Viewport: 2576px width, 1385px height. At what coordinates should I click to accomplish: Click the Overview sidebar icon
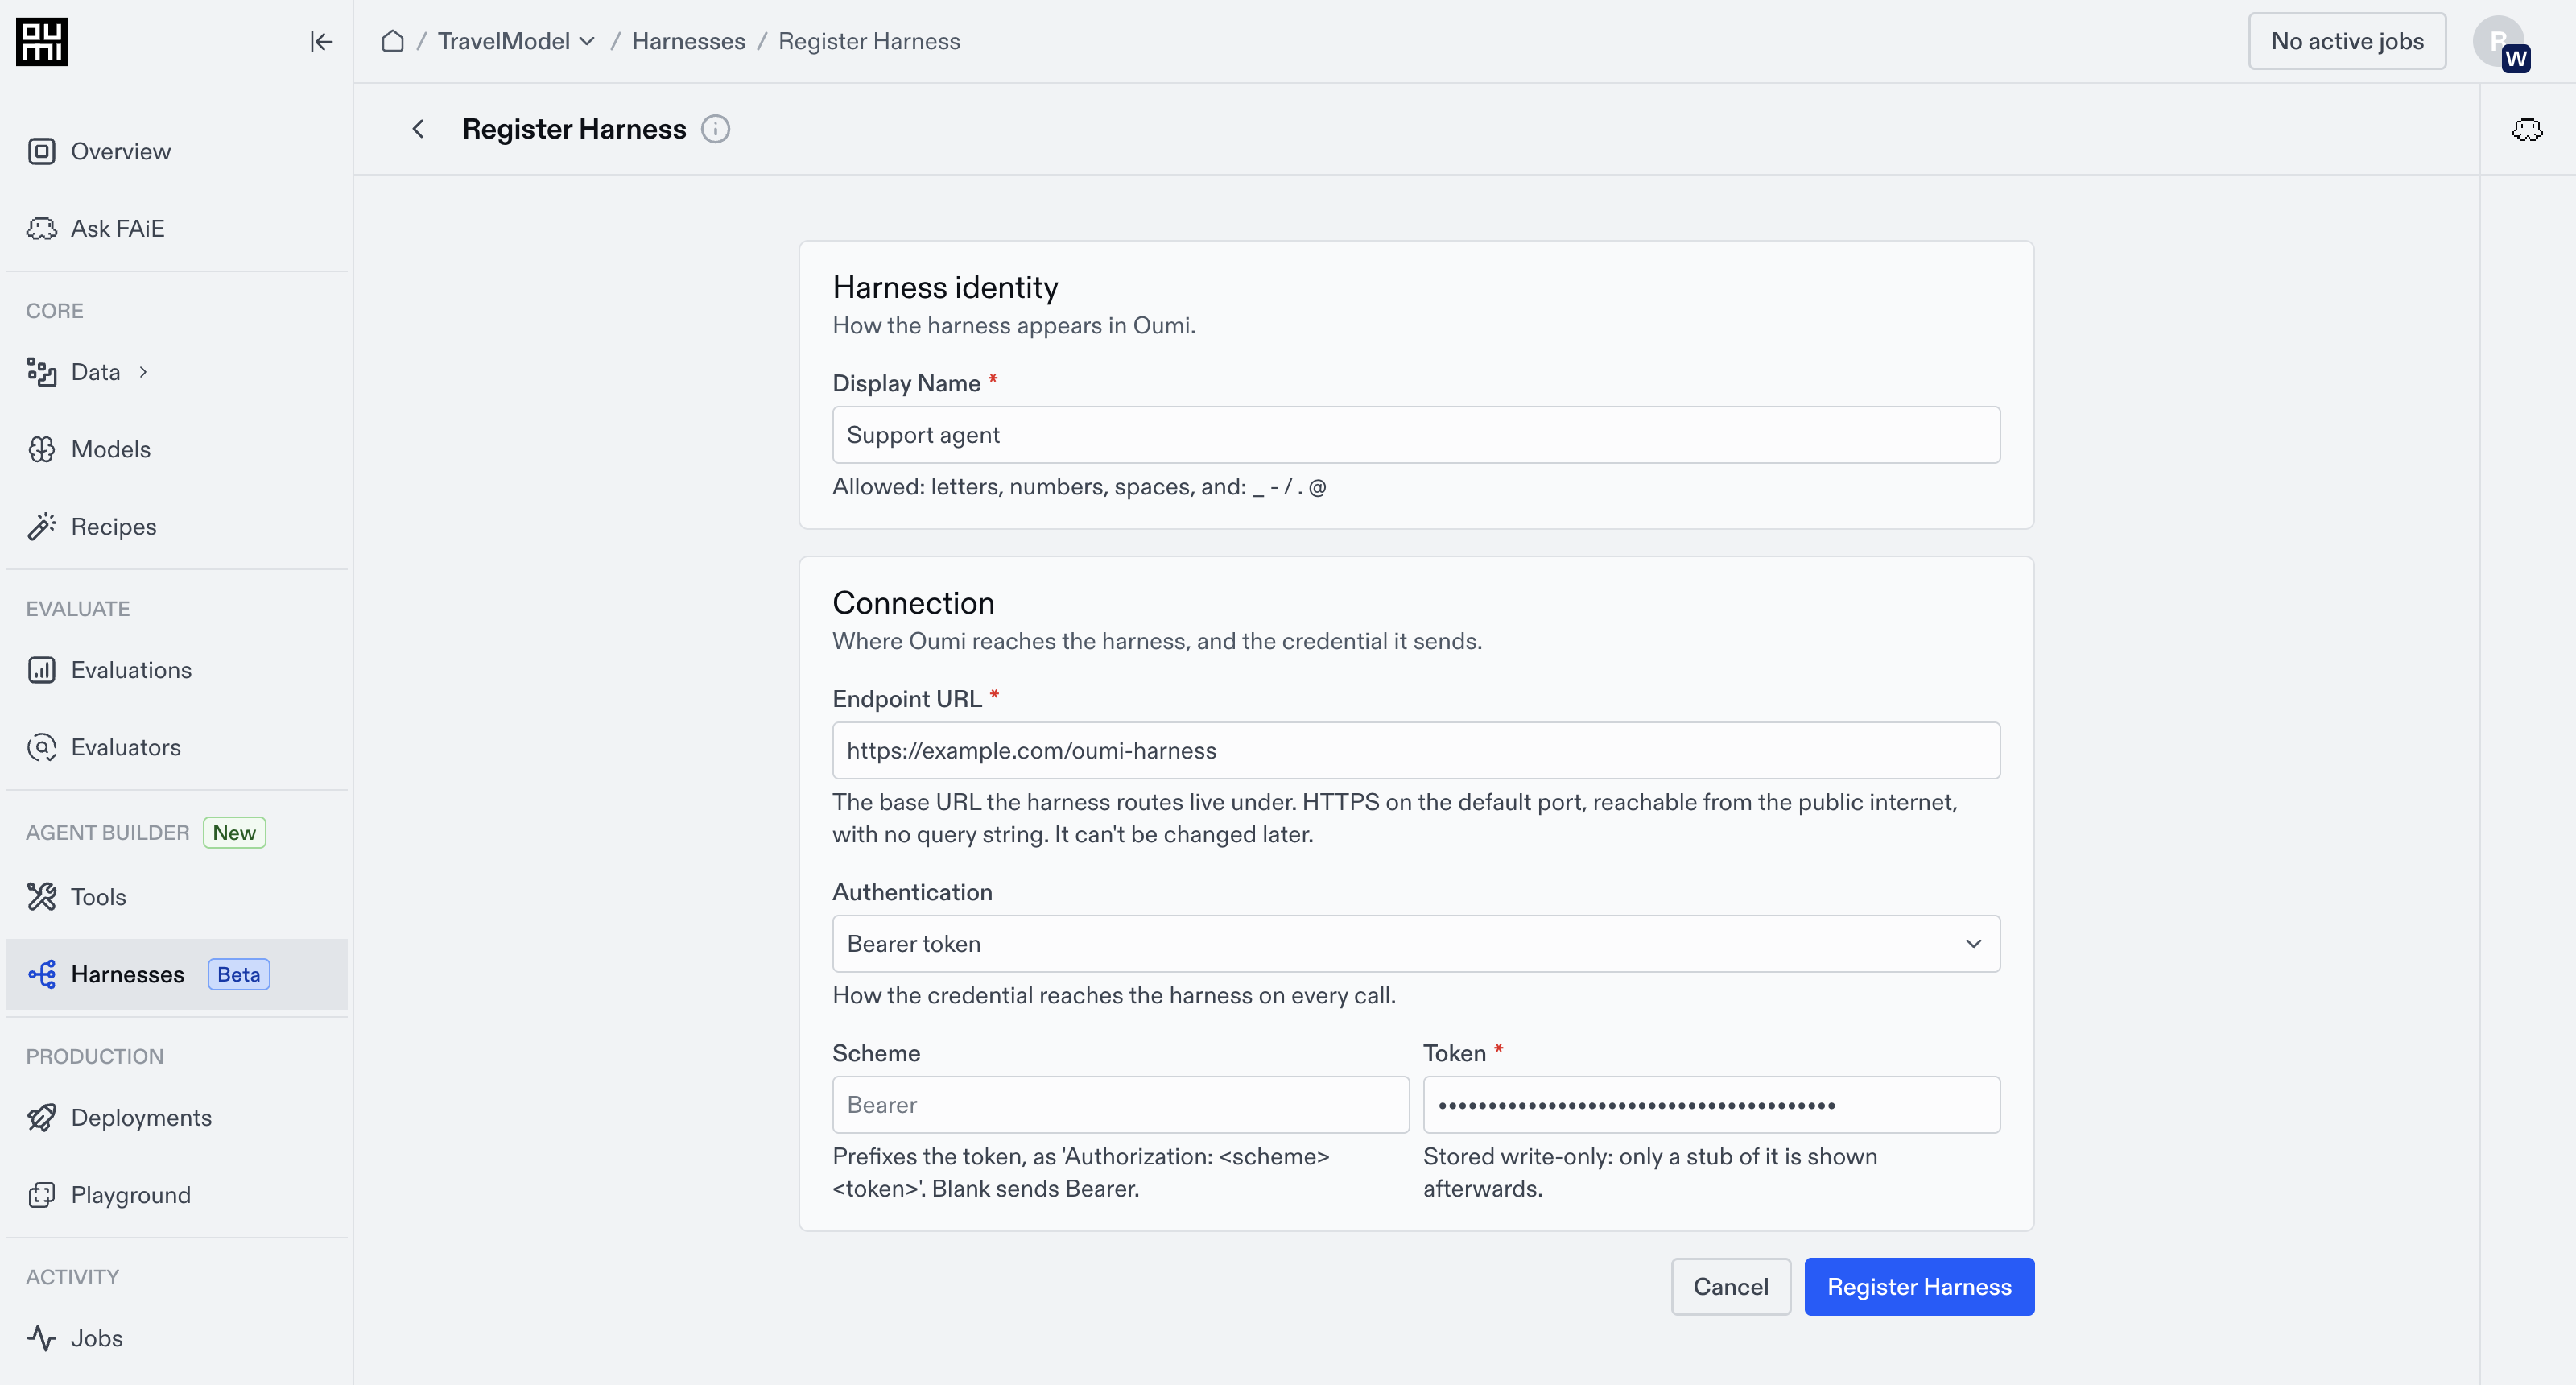coord(41,151)
